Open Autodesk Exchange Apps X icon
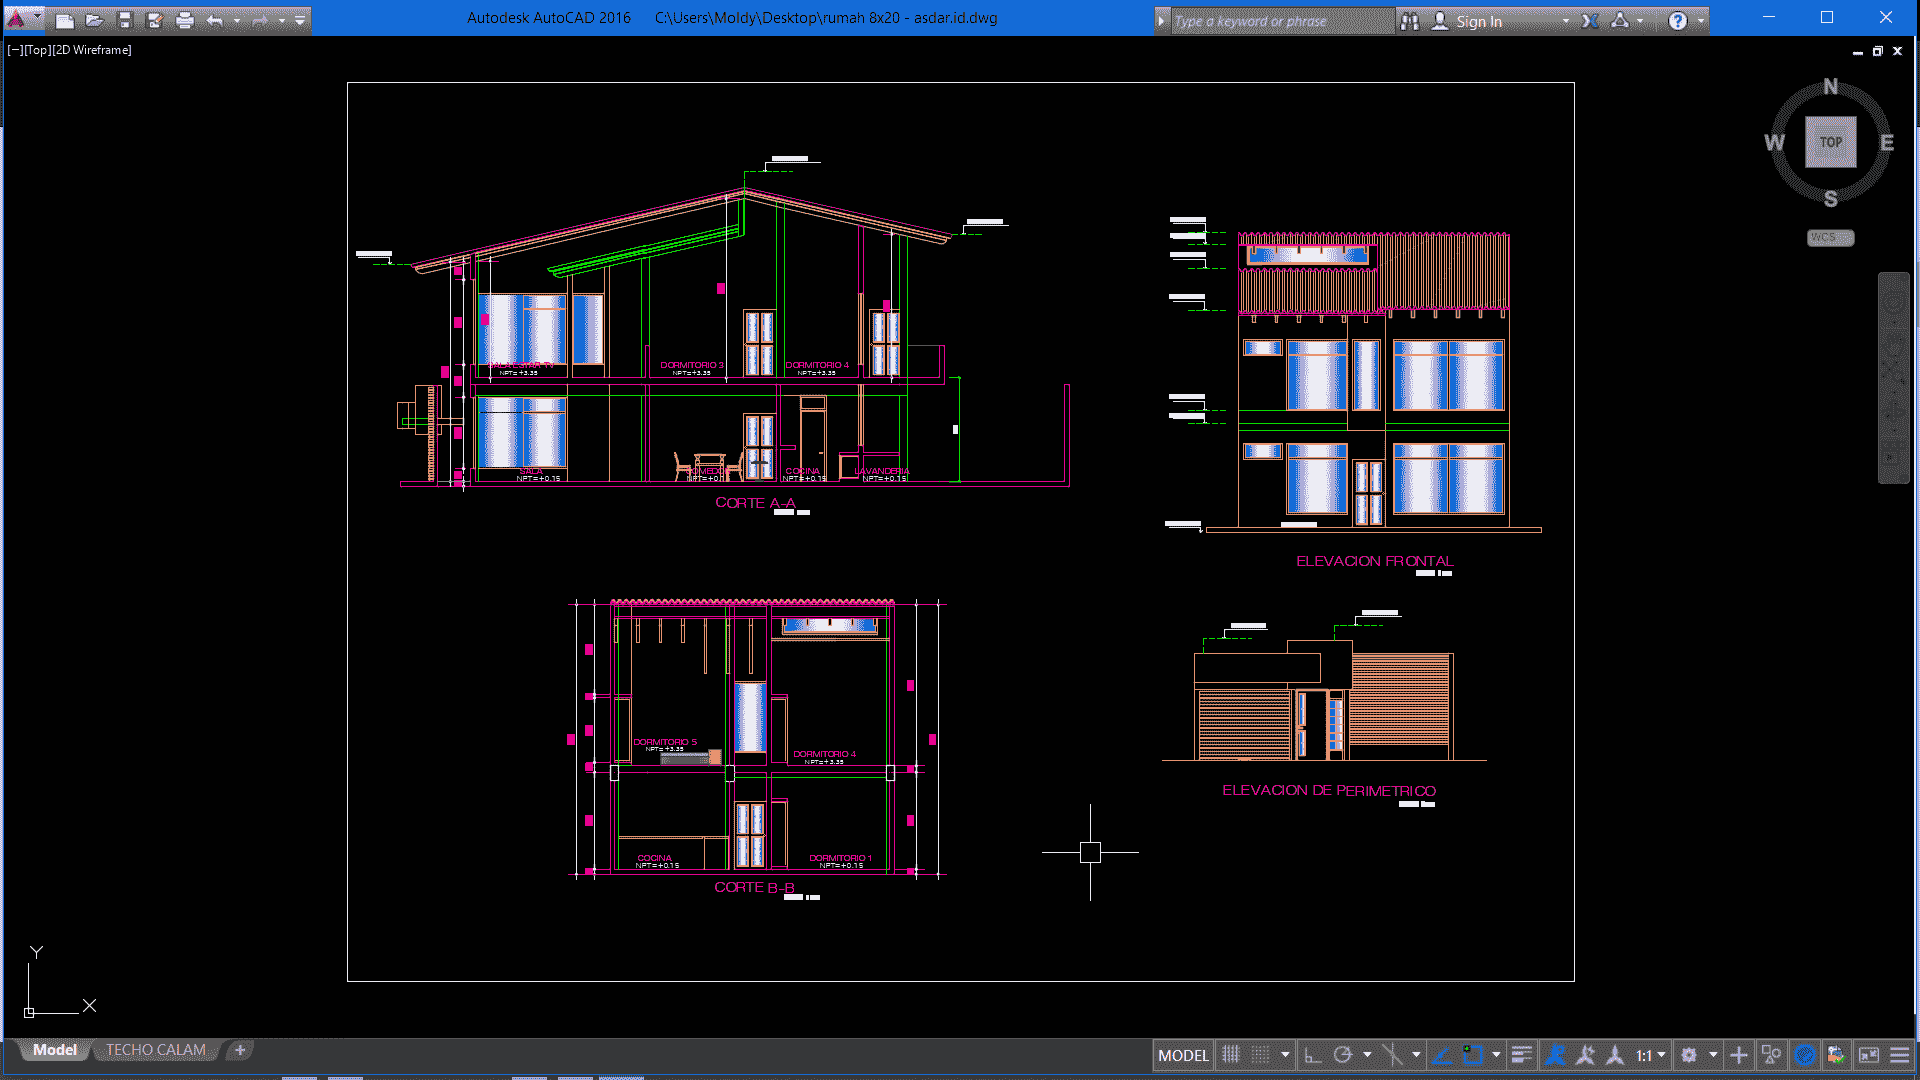 [x=1590, y=21]
